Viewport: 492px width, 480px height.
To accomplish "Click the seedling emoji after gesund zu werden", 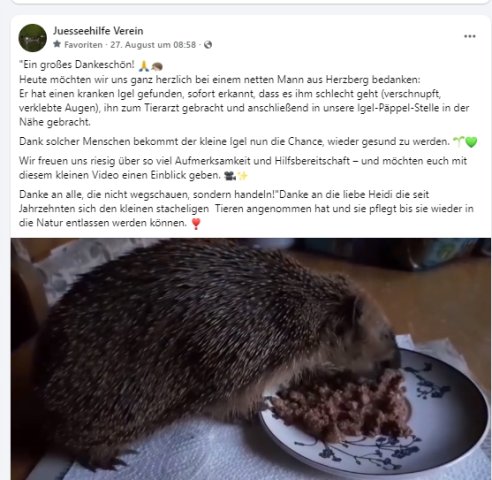I will [458, 142].
